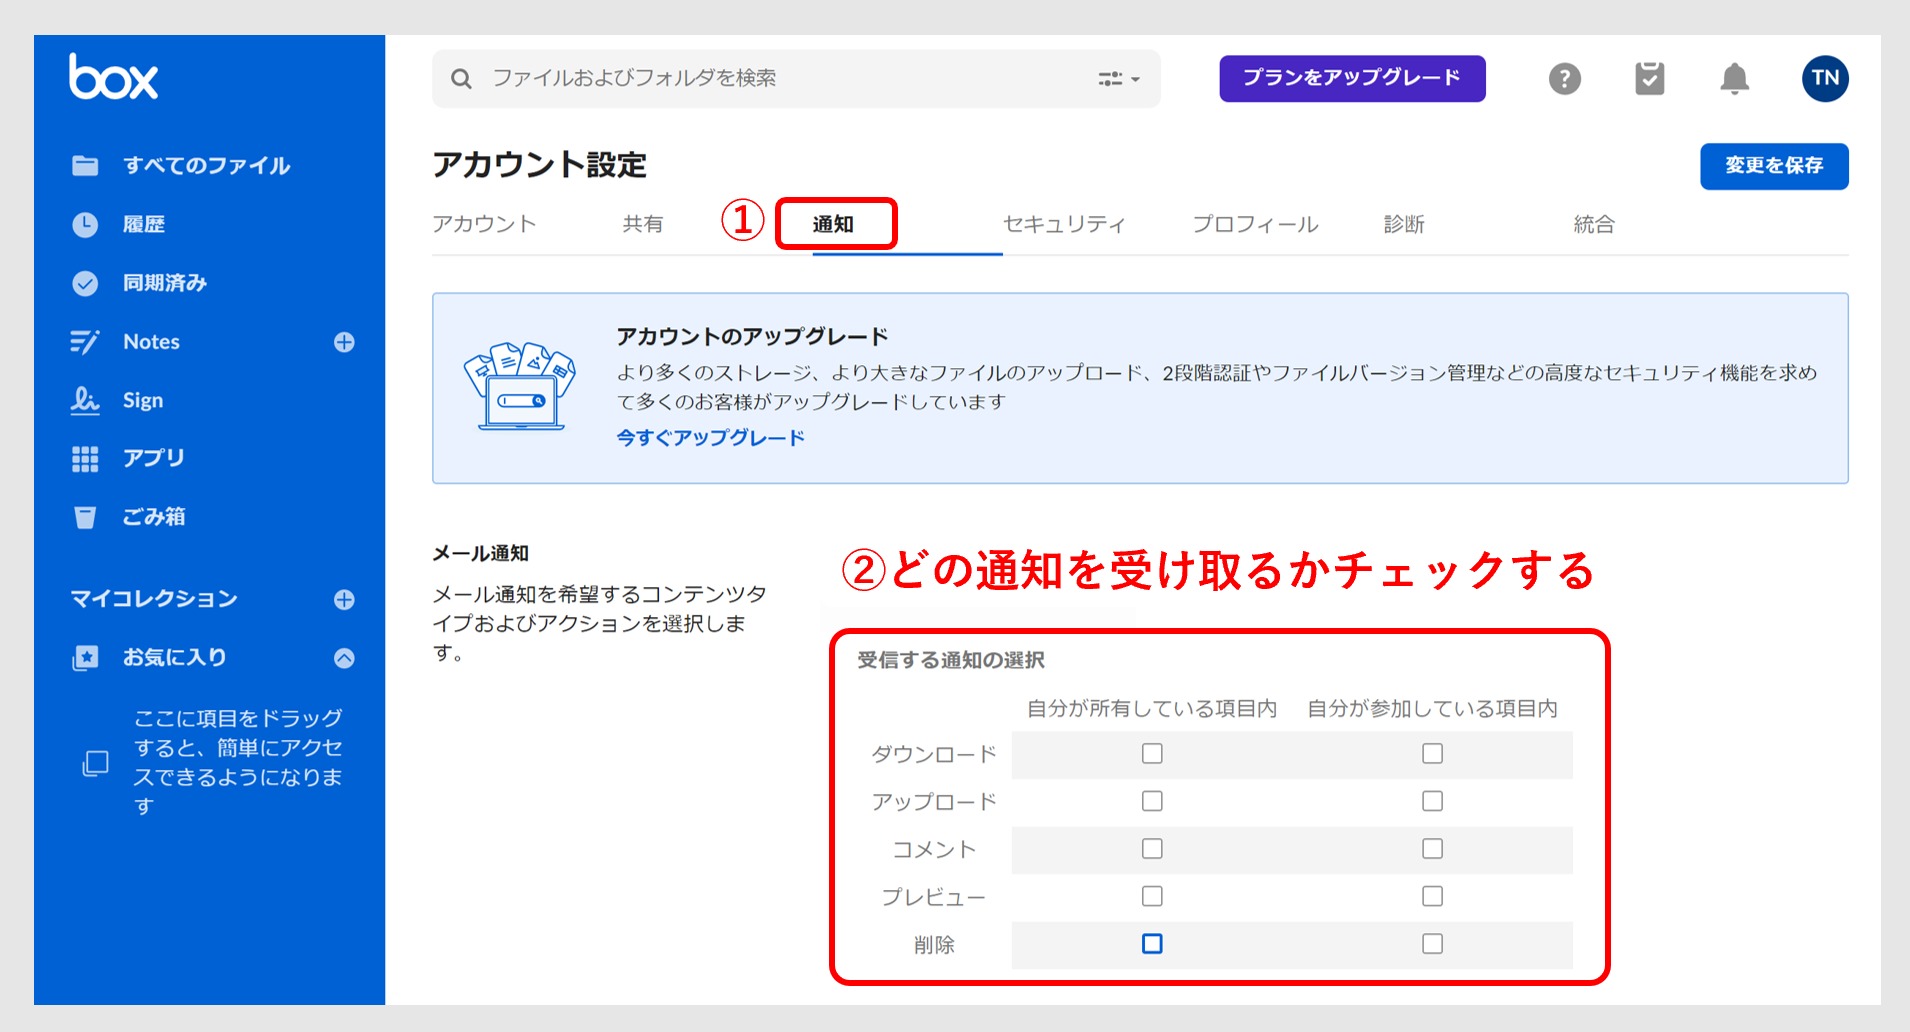Go to 同期済み in sidebar
Image resolution: width=1910 pixels, height=1032 pixels.
[165, 284]
